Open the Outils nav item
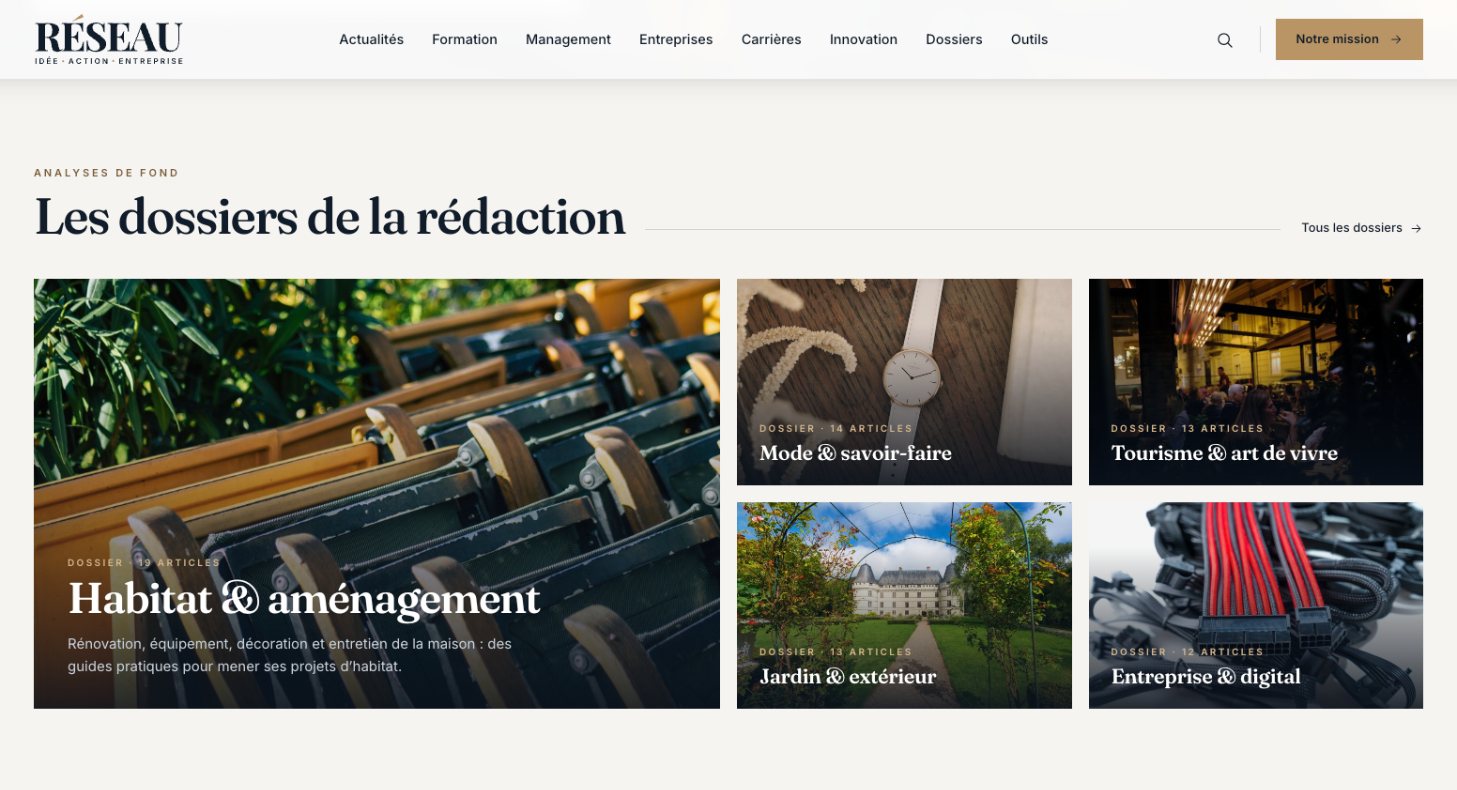 1029,39
